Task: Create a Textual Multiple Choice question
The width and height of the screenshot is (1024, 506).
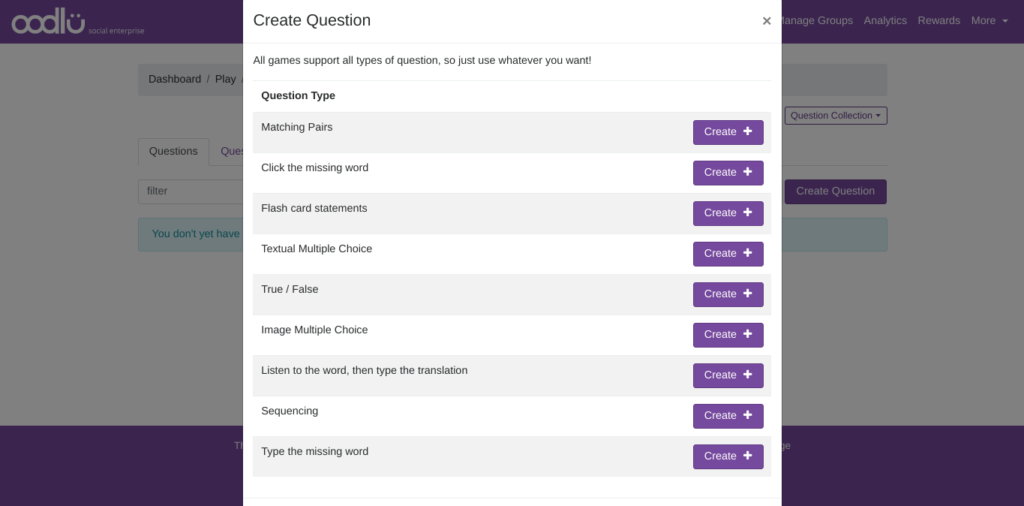Action: (x=727, y=254)
